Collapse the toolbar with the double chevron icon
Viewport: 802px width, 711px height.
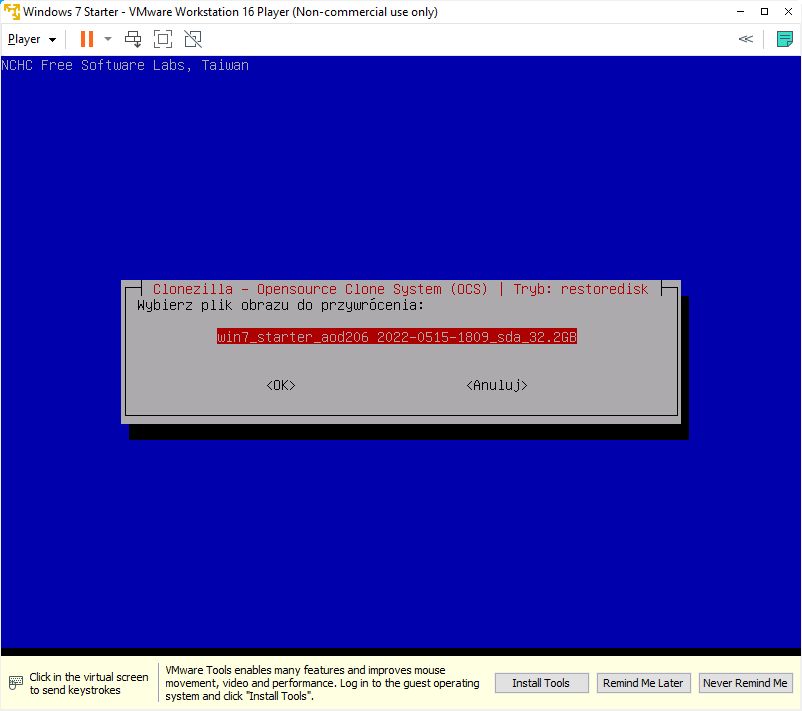click(746, 39)
